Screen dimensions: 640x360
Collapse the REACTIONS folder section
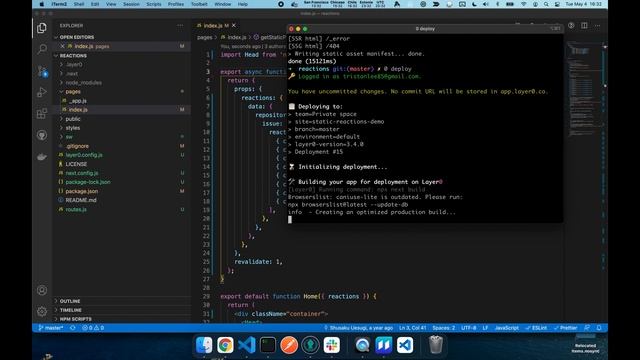73,56
